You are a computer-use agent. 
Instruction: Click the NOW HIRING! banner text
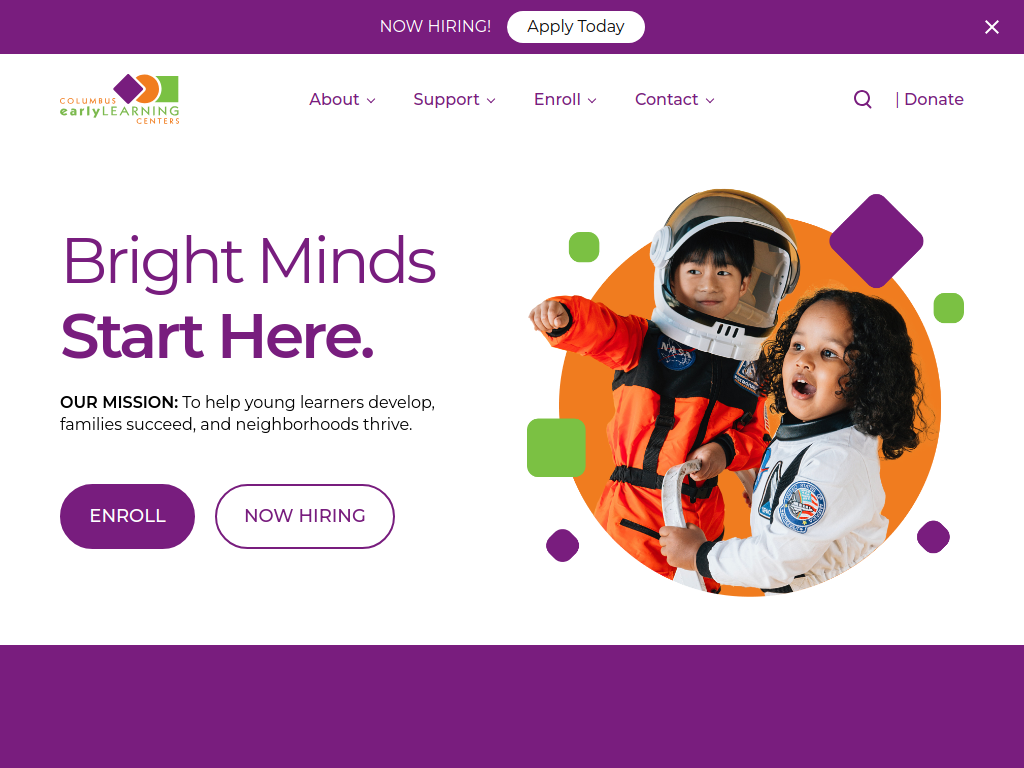point(435,27)
